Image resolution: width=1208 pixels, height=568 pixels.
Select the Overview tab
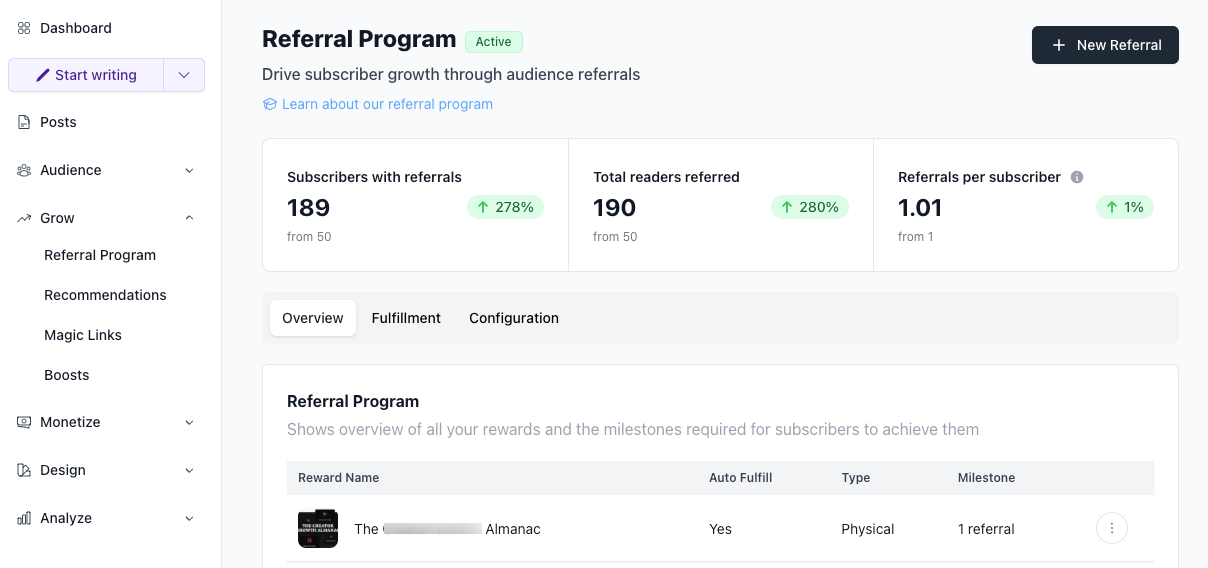point(313,318)
